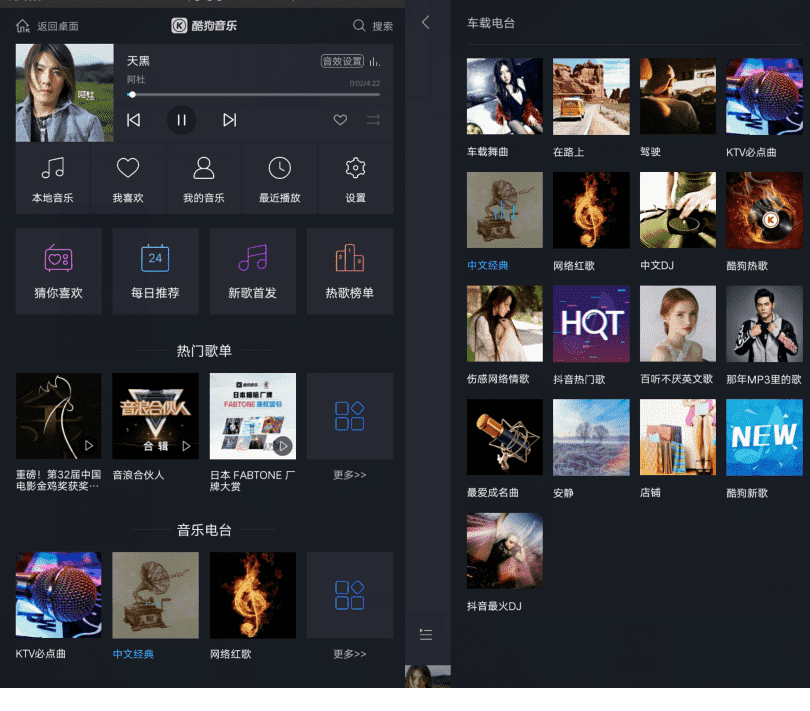Click 返回桌面 label
Viewport: 810px width, 711px height.
coord(58,26)
